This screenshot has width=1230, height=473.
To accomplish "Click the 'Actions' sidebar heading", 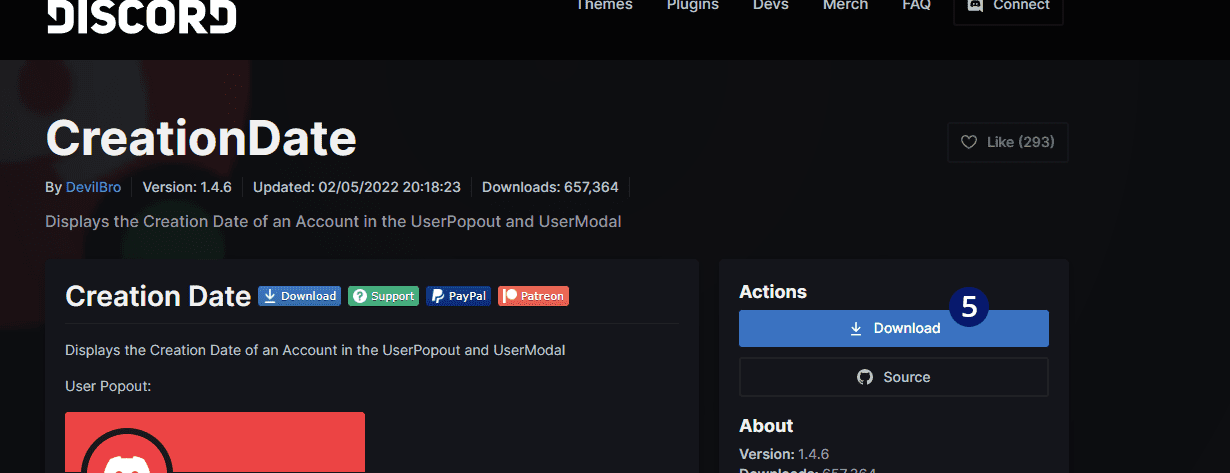I will (x=773, y=292).
